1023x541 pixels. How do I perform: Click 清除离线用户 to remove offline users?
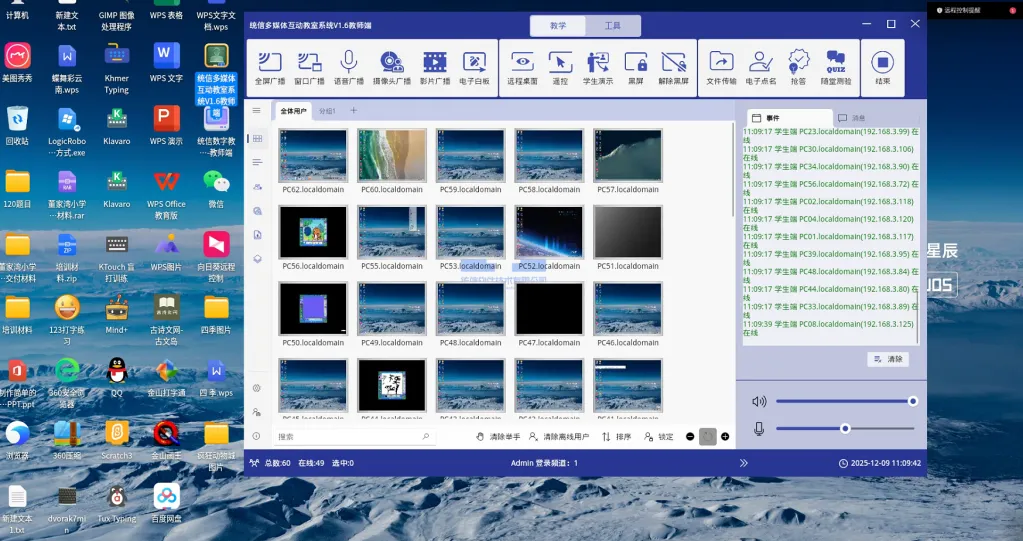[559, 437]
